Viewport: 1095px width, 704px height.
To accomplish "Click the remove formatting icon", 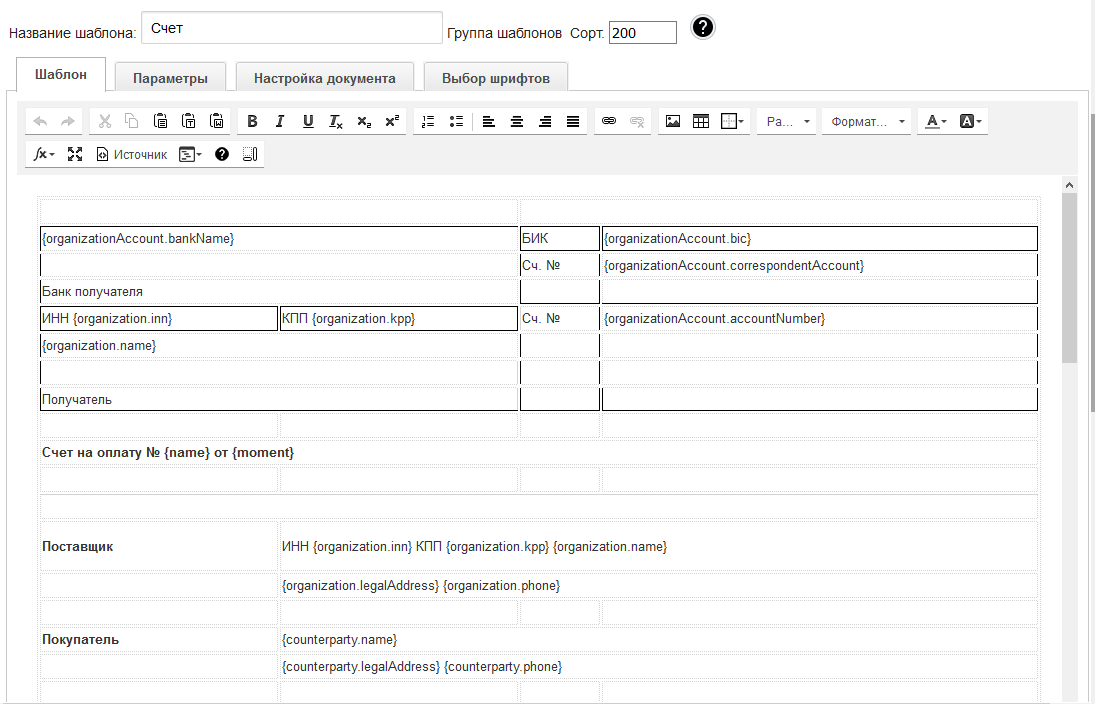I will tap(336, 121).
